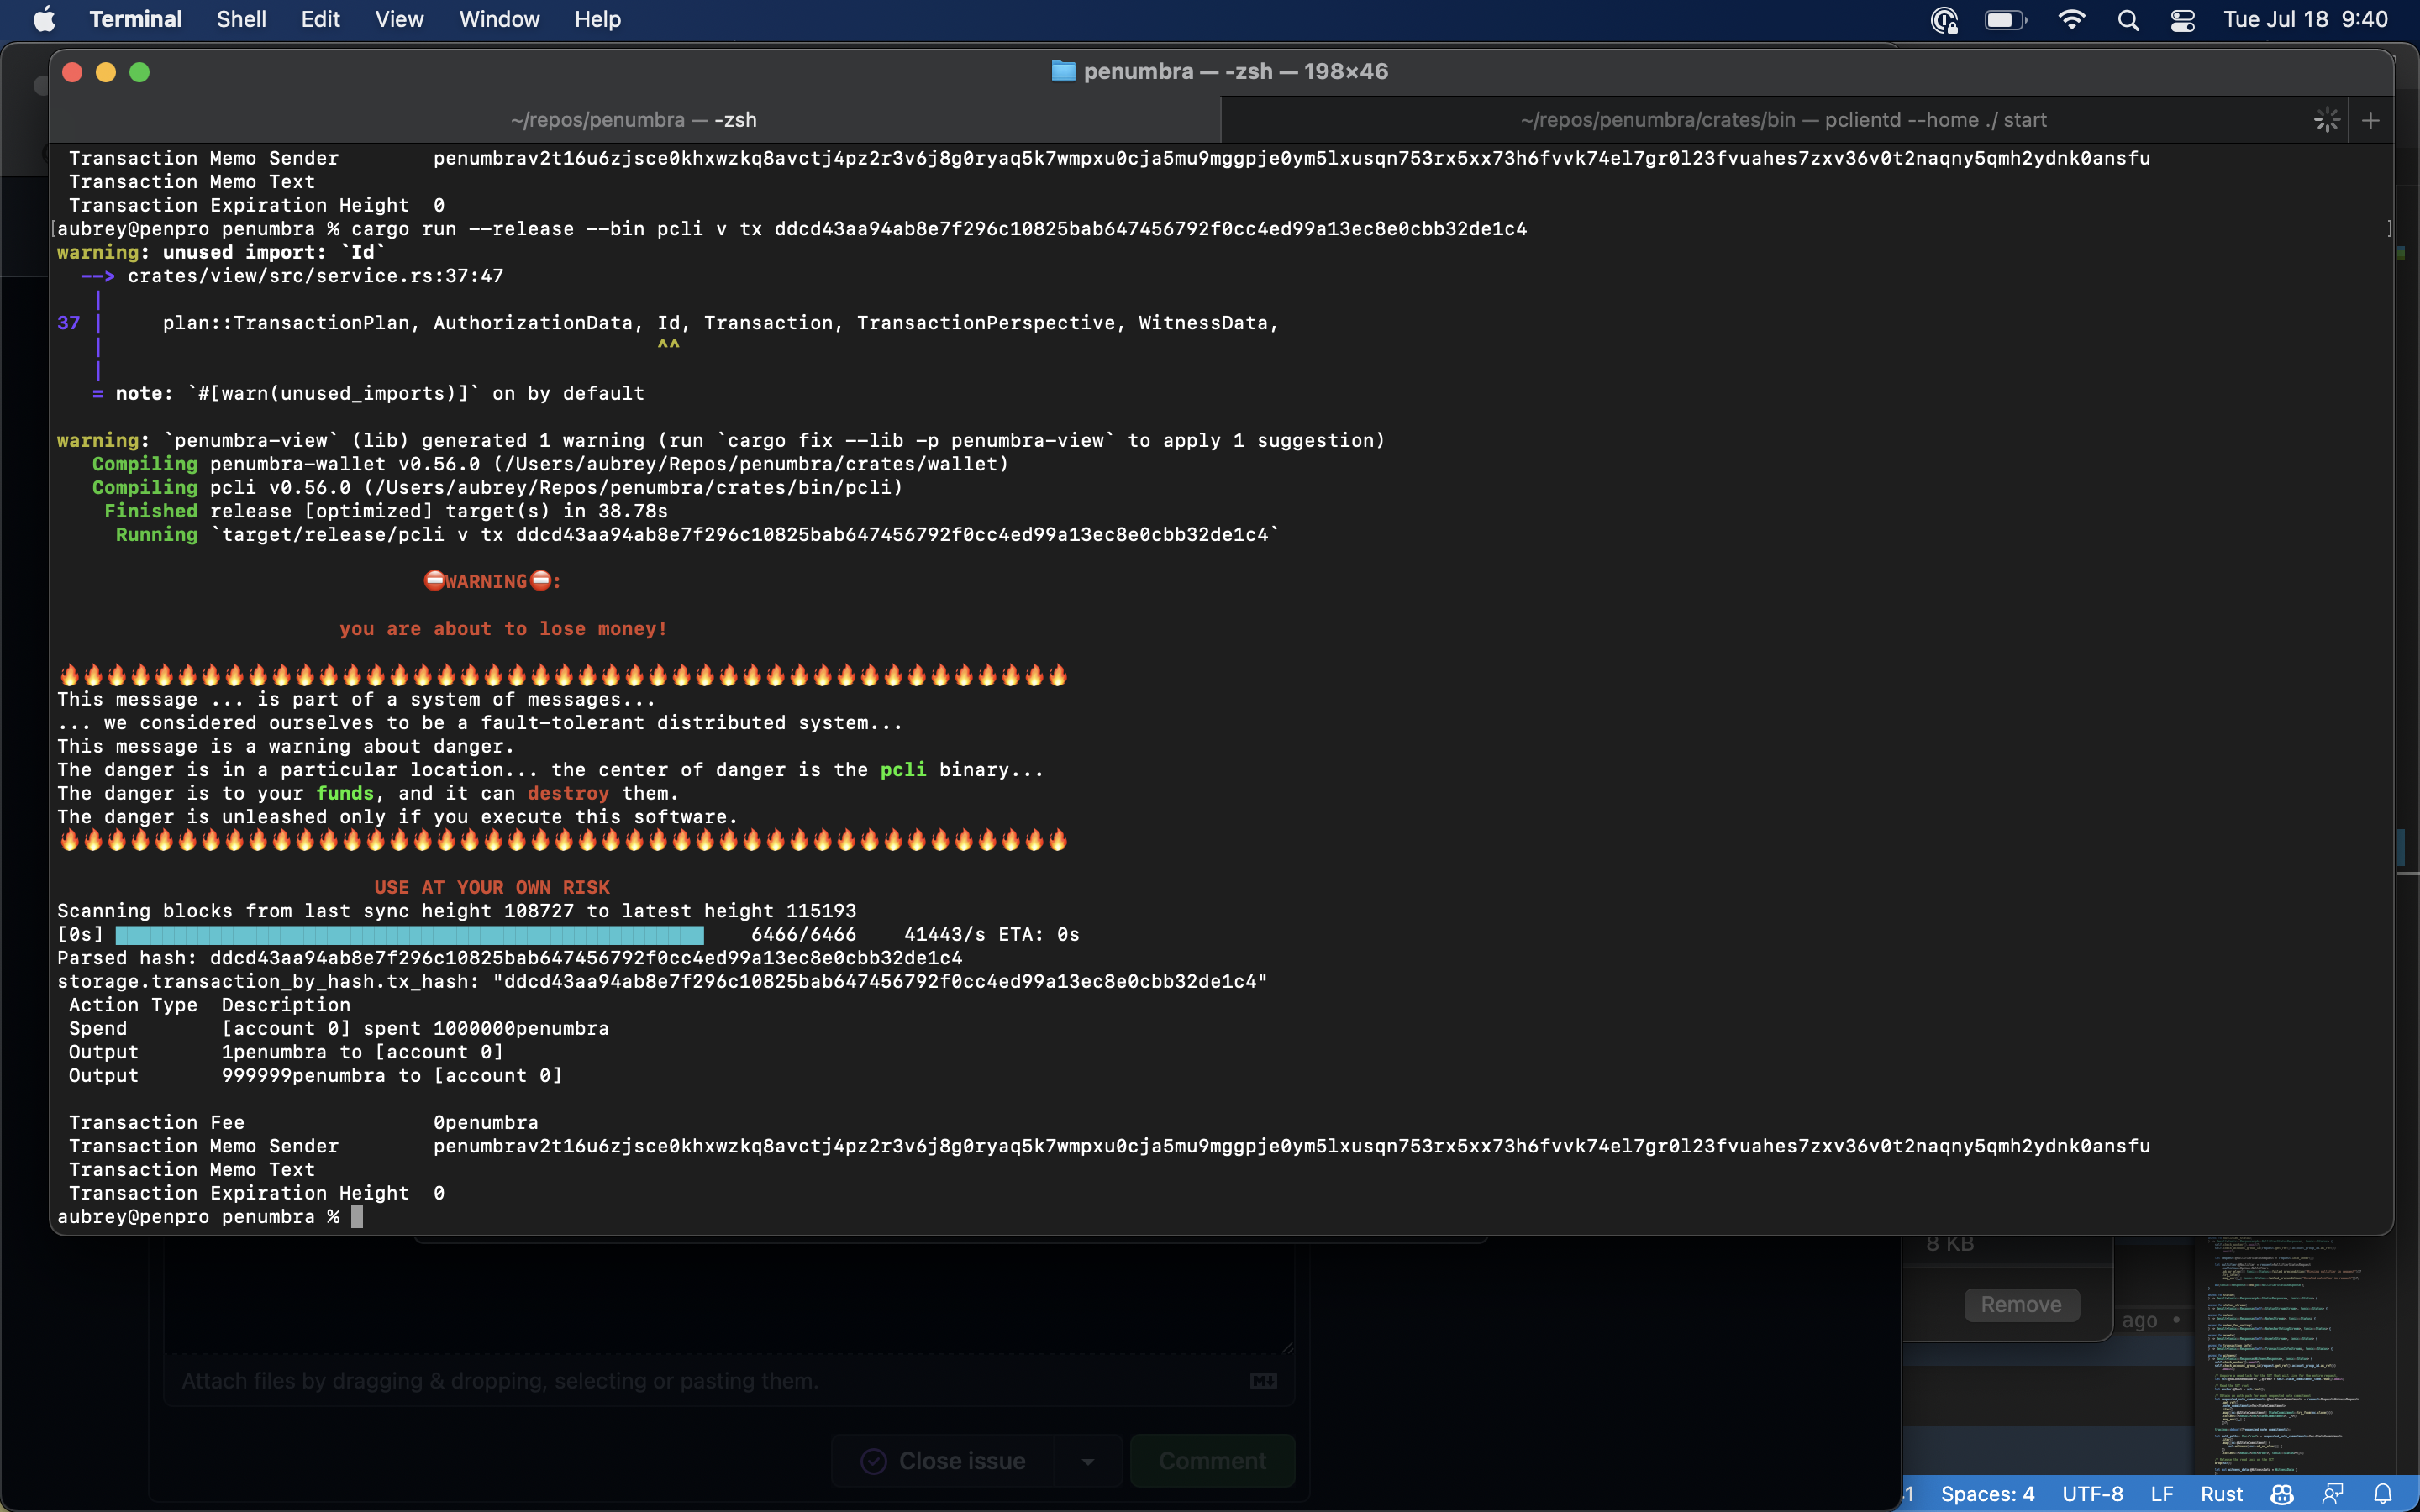Click the Copilot icon in the status bar
Image resolution: width=2420 pixels, height=1512 pixels.
click(x=2282, y=1494)
